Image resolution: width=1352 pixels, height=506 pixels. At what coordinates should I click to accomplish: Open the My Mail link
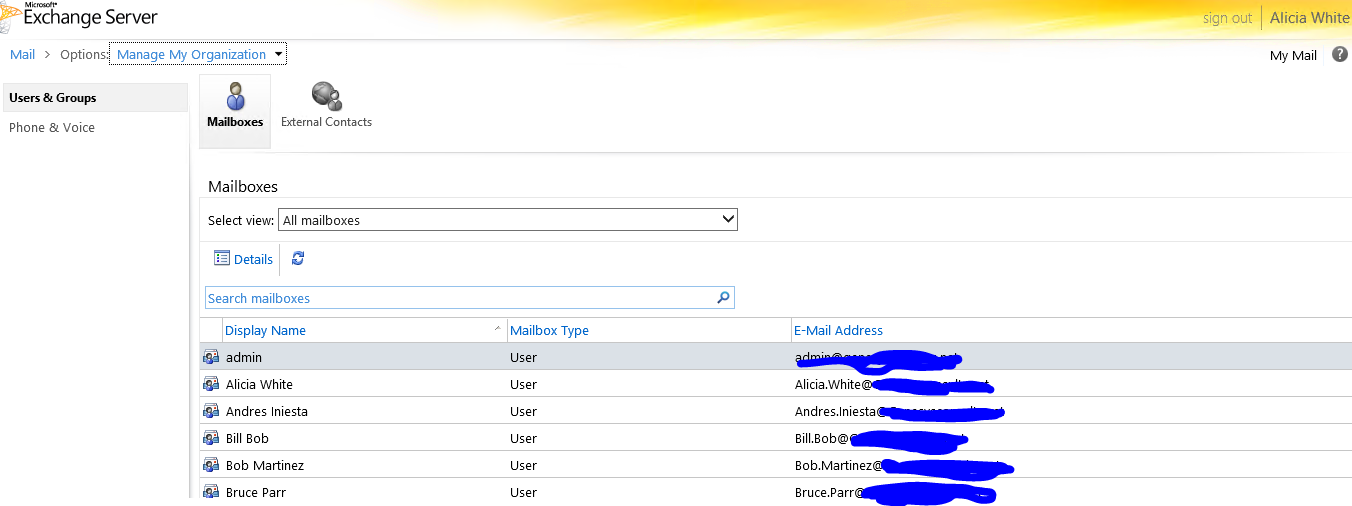(x=1292, y=56)
